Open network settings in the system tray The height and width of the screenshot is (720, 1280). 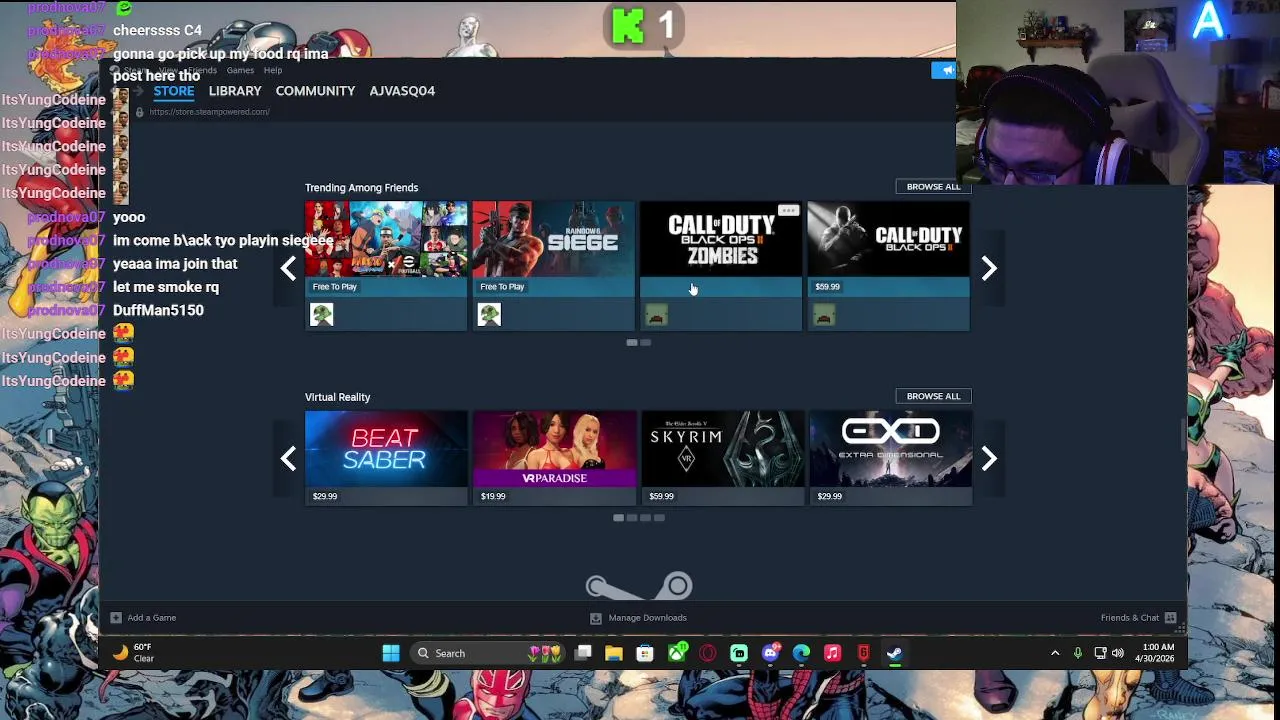coord(1100,653)
